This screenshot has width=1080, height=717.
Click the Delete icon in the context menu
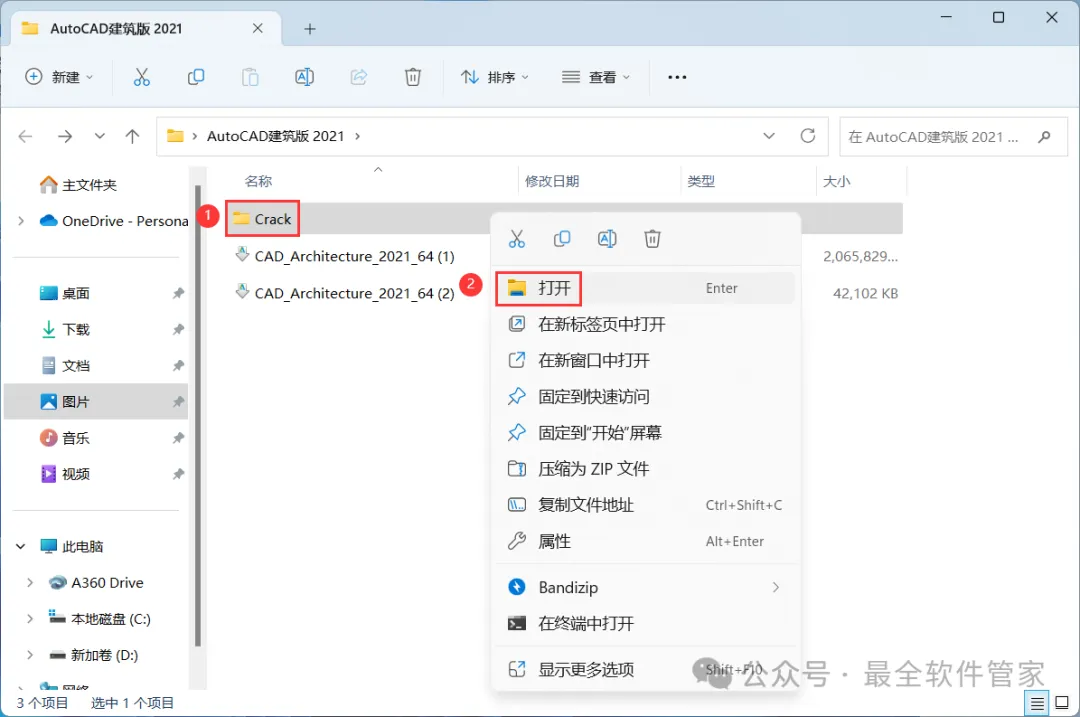pyautogui.click(x=652, y=239)
